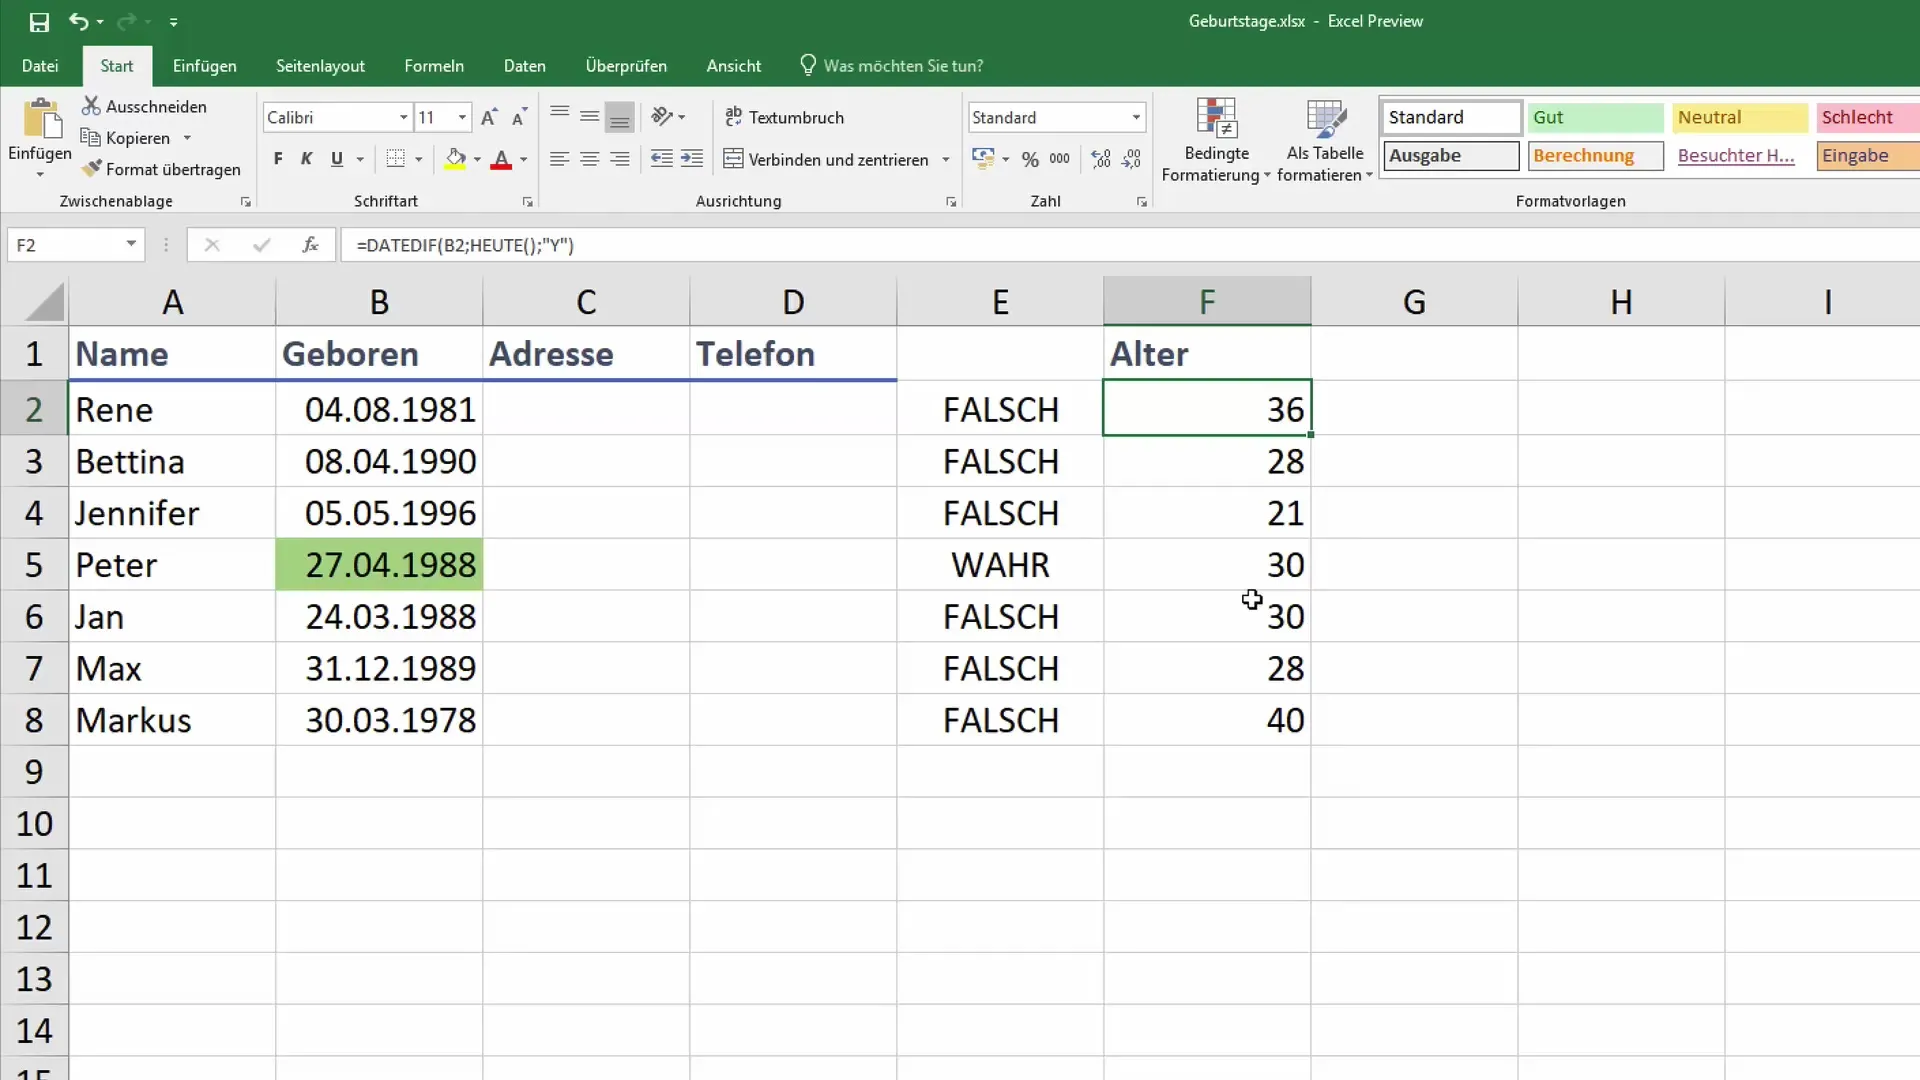Viewport: 1920px width, 1080px height.
Task: Select the green cell 27.04.1988
Action: point(379,565)
